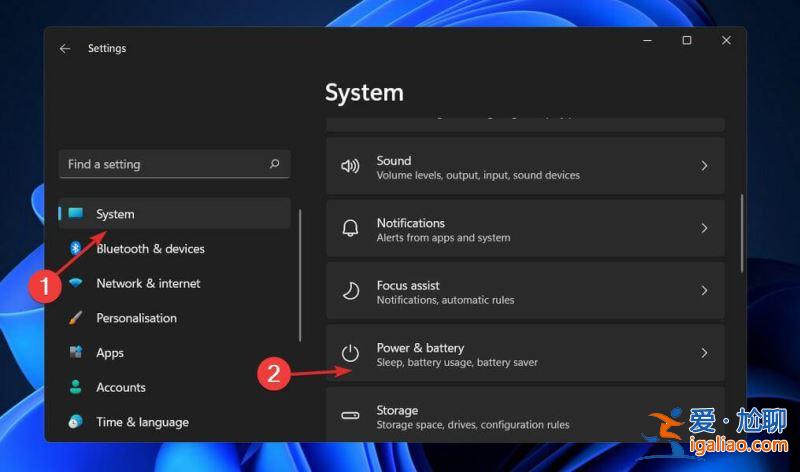Viewport: 800px width, 472px height.
Task: Click 'Alerts from apps and system' text
Action: pyautogui.click(x=443, y=237)
